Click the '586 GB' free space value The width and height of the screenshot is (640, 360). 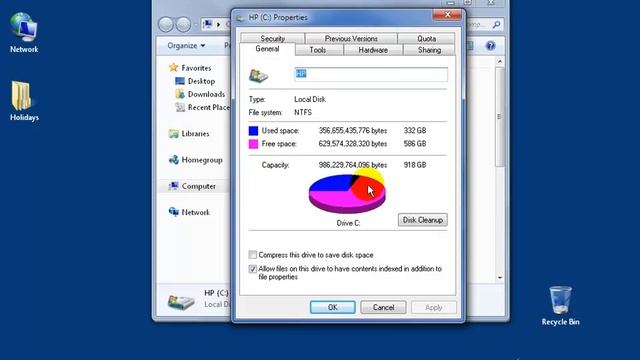pos(415,144)
